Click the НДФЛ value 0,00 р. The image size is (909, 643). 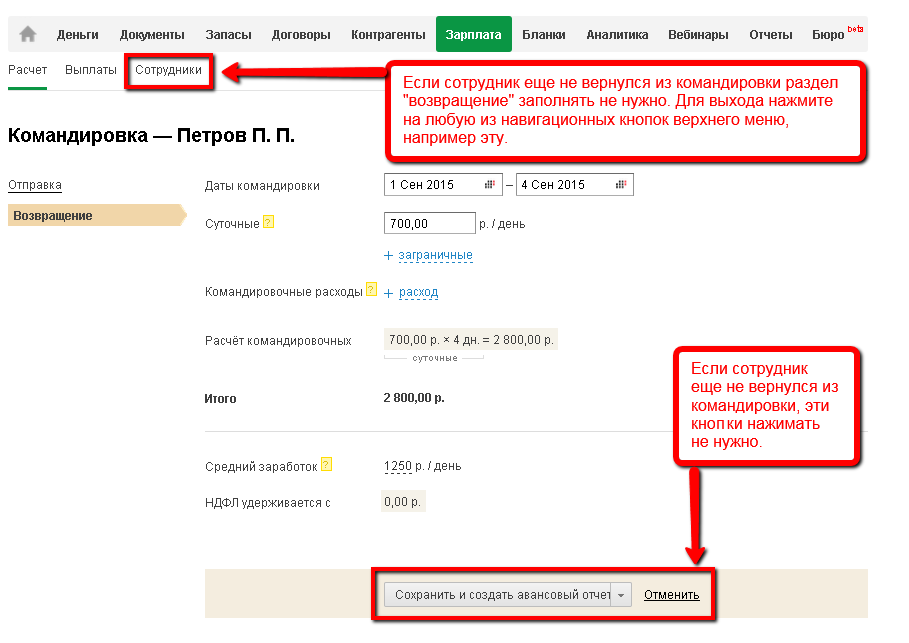[x=403, y=502]
